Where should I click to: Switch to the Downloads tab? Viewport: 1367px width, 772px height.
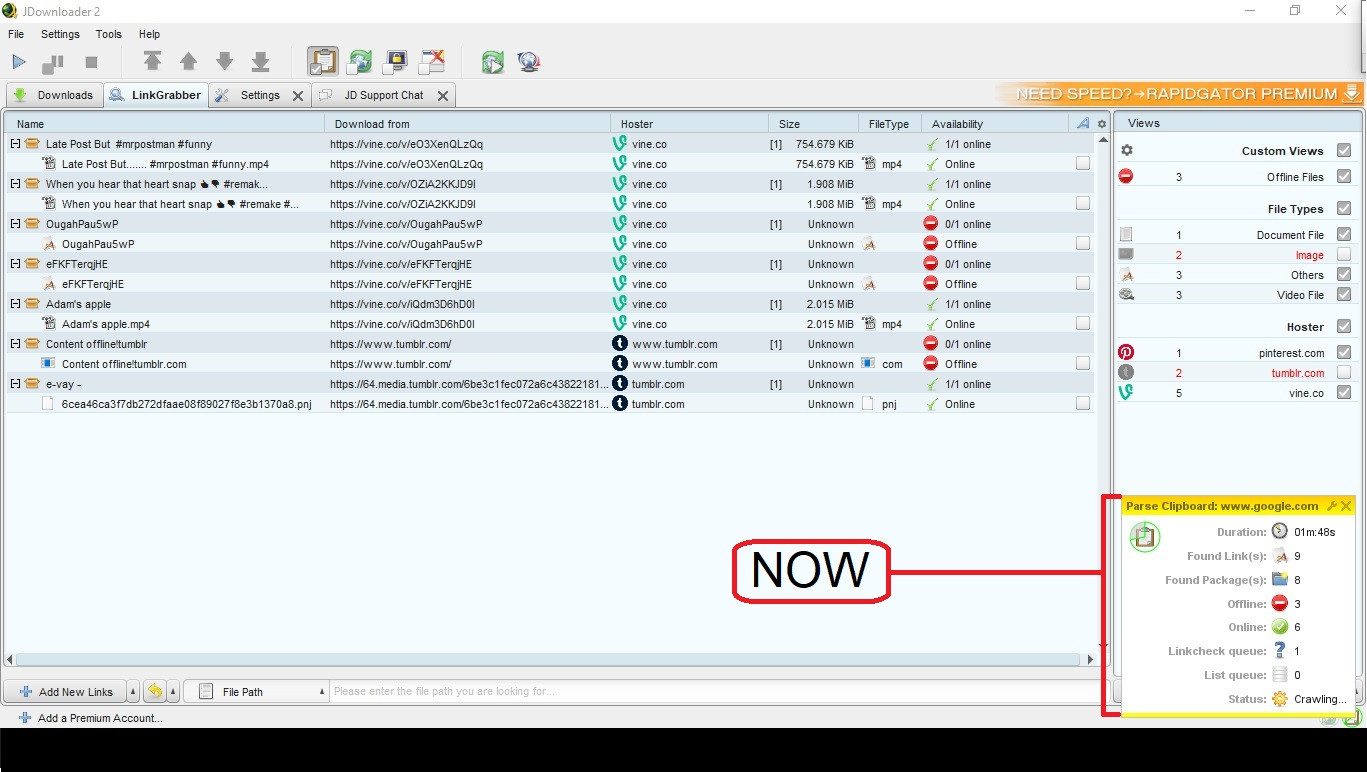54,95
